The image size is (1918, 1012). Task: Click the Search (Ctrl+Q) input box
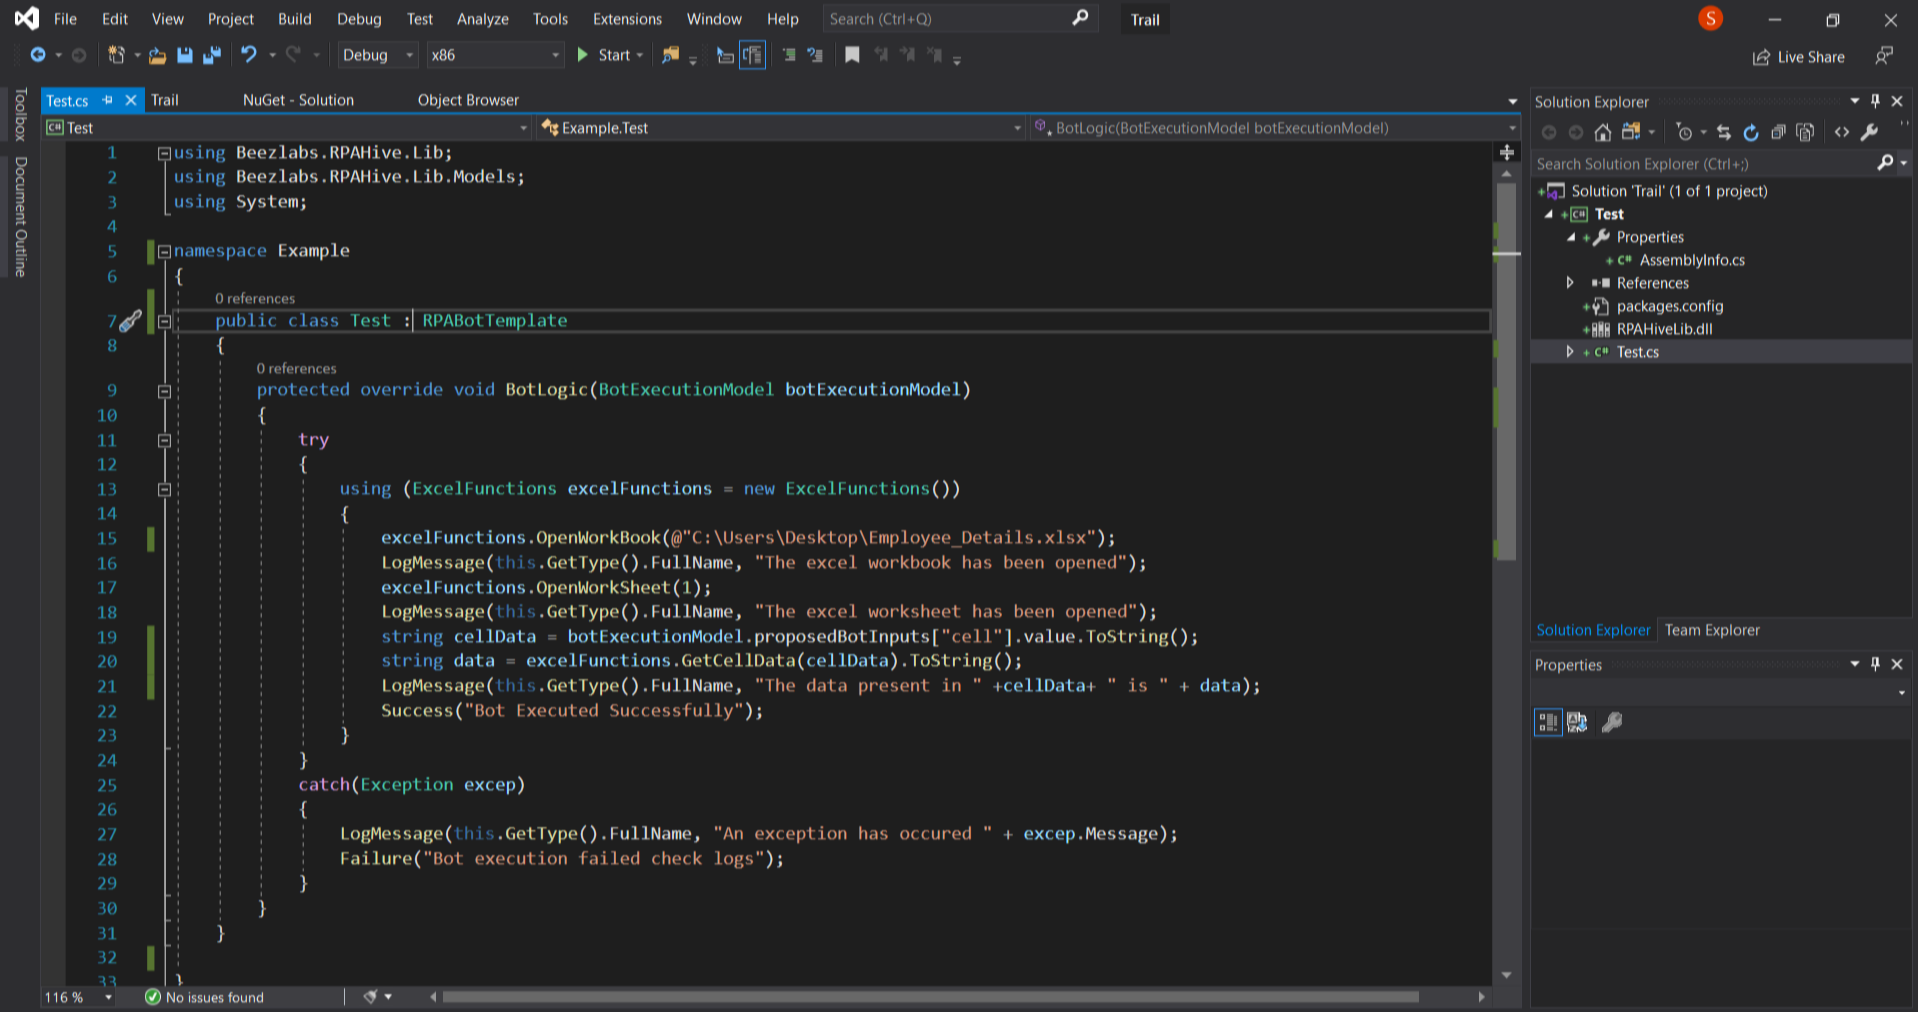[958, 19]
